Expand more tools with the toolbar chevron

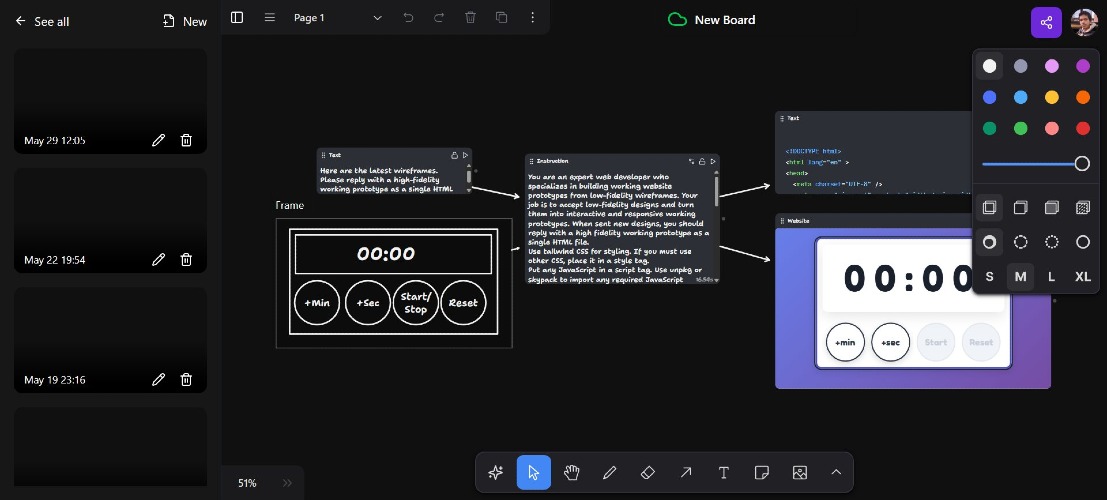836,472
